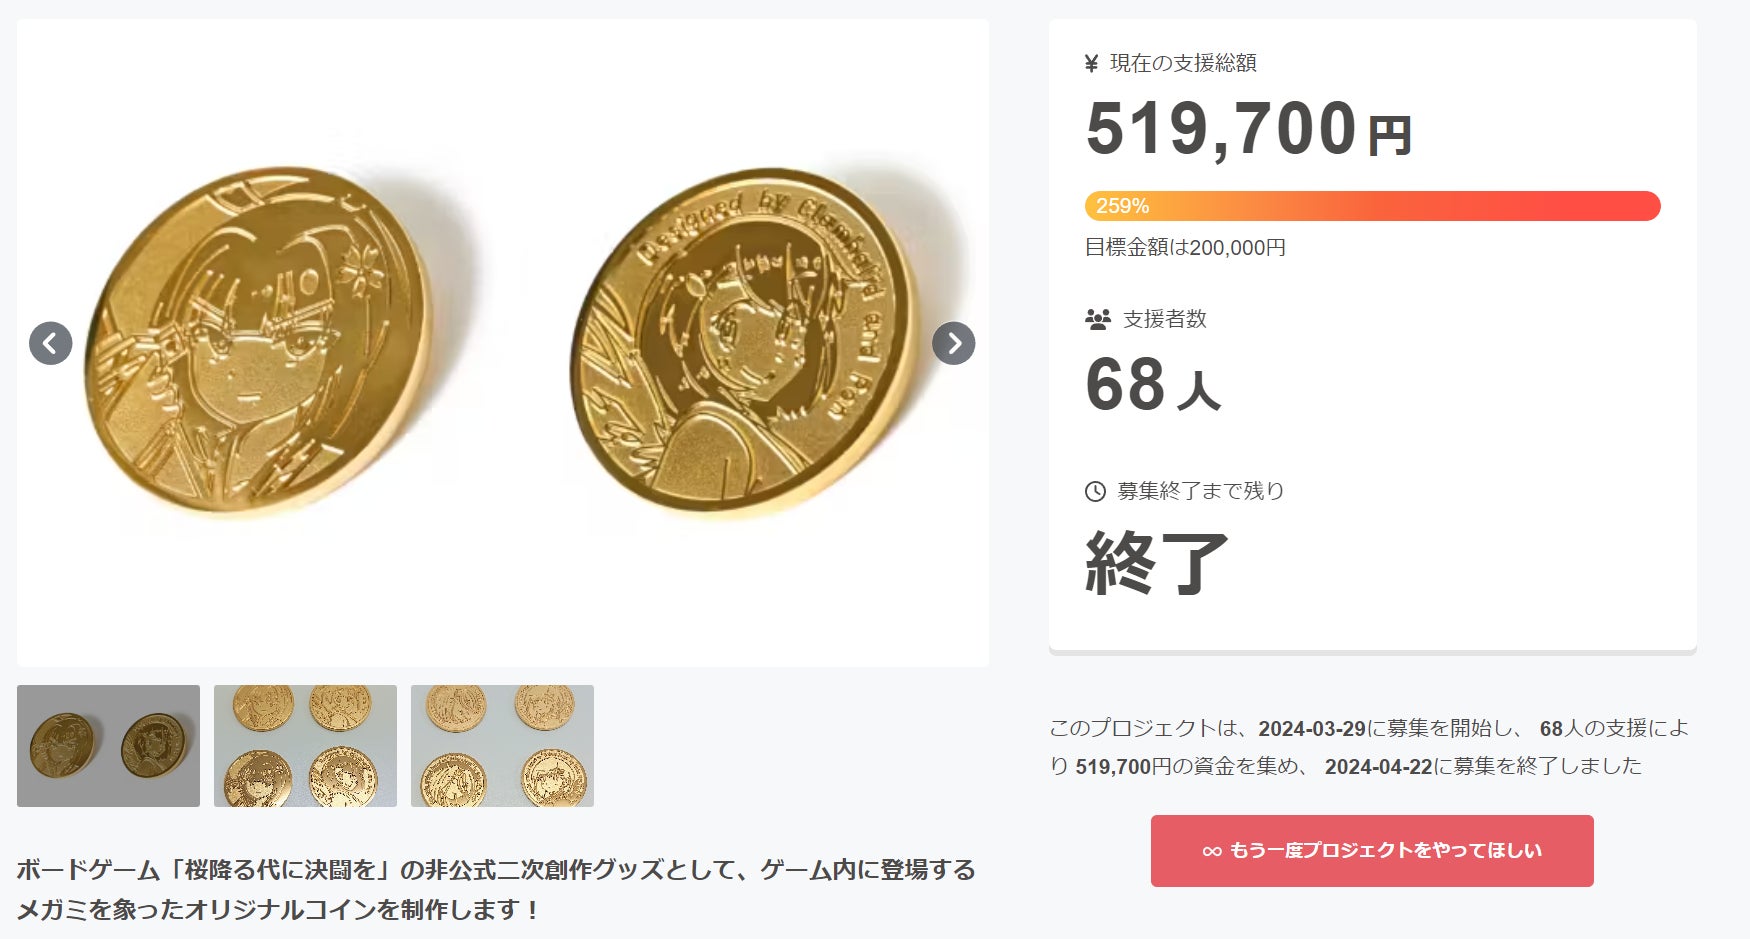This screenshot has width=1750, height=939.
Task: Advance to the next carousel image
Action: pos(953,343)
